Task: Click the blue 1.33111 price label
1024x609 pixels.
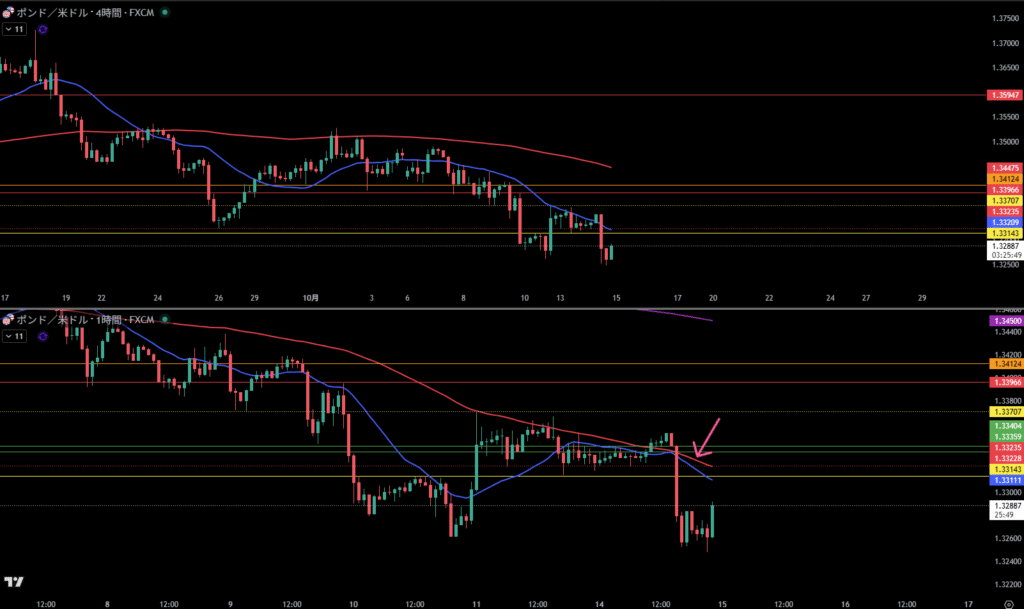Action: click(1003, 481)
